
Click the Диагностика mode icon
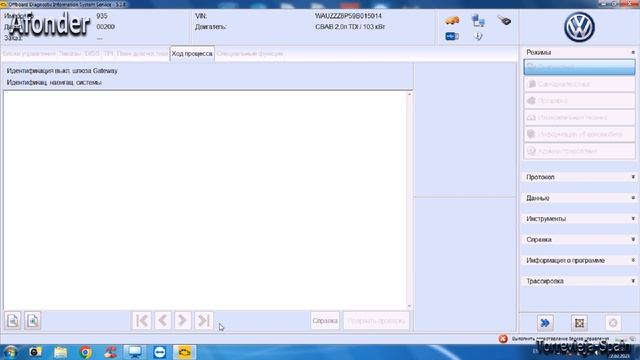[x=531, y=67]
